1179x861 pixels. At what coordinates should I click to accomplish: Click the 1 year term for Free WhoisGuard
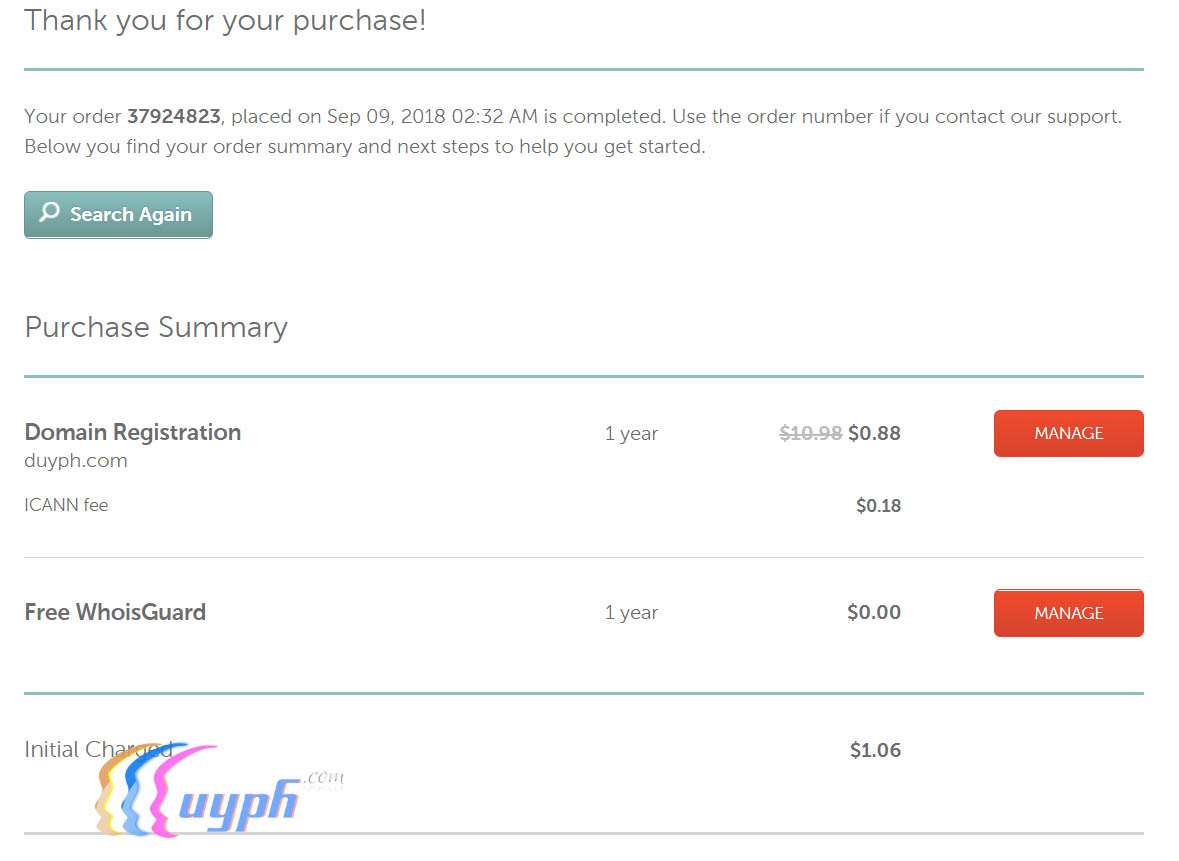pyautogui.click(x=631, y=613)
